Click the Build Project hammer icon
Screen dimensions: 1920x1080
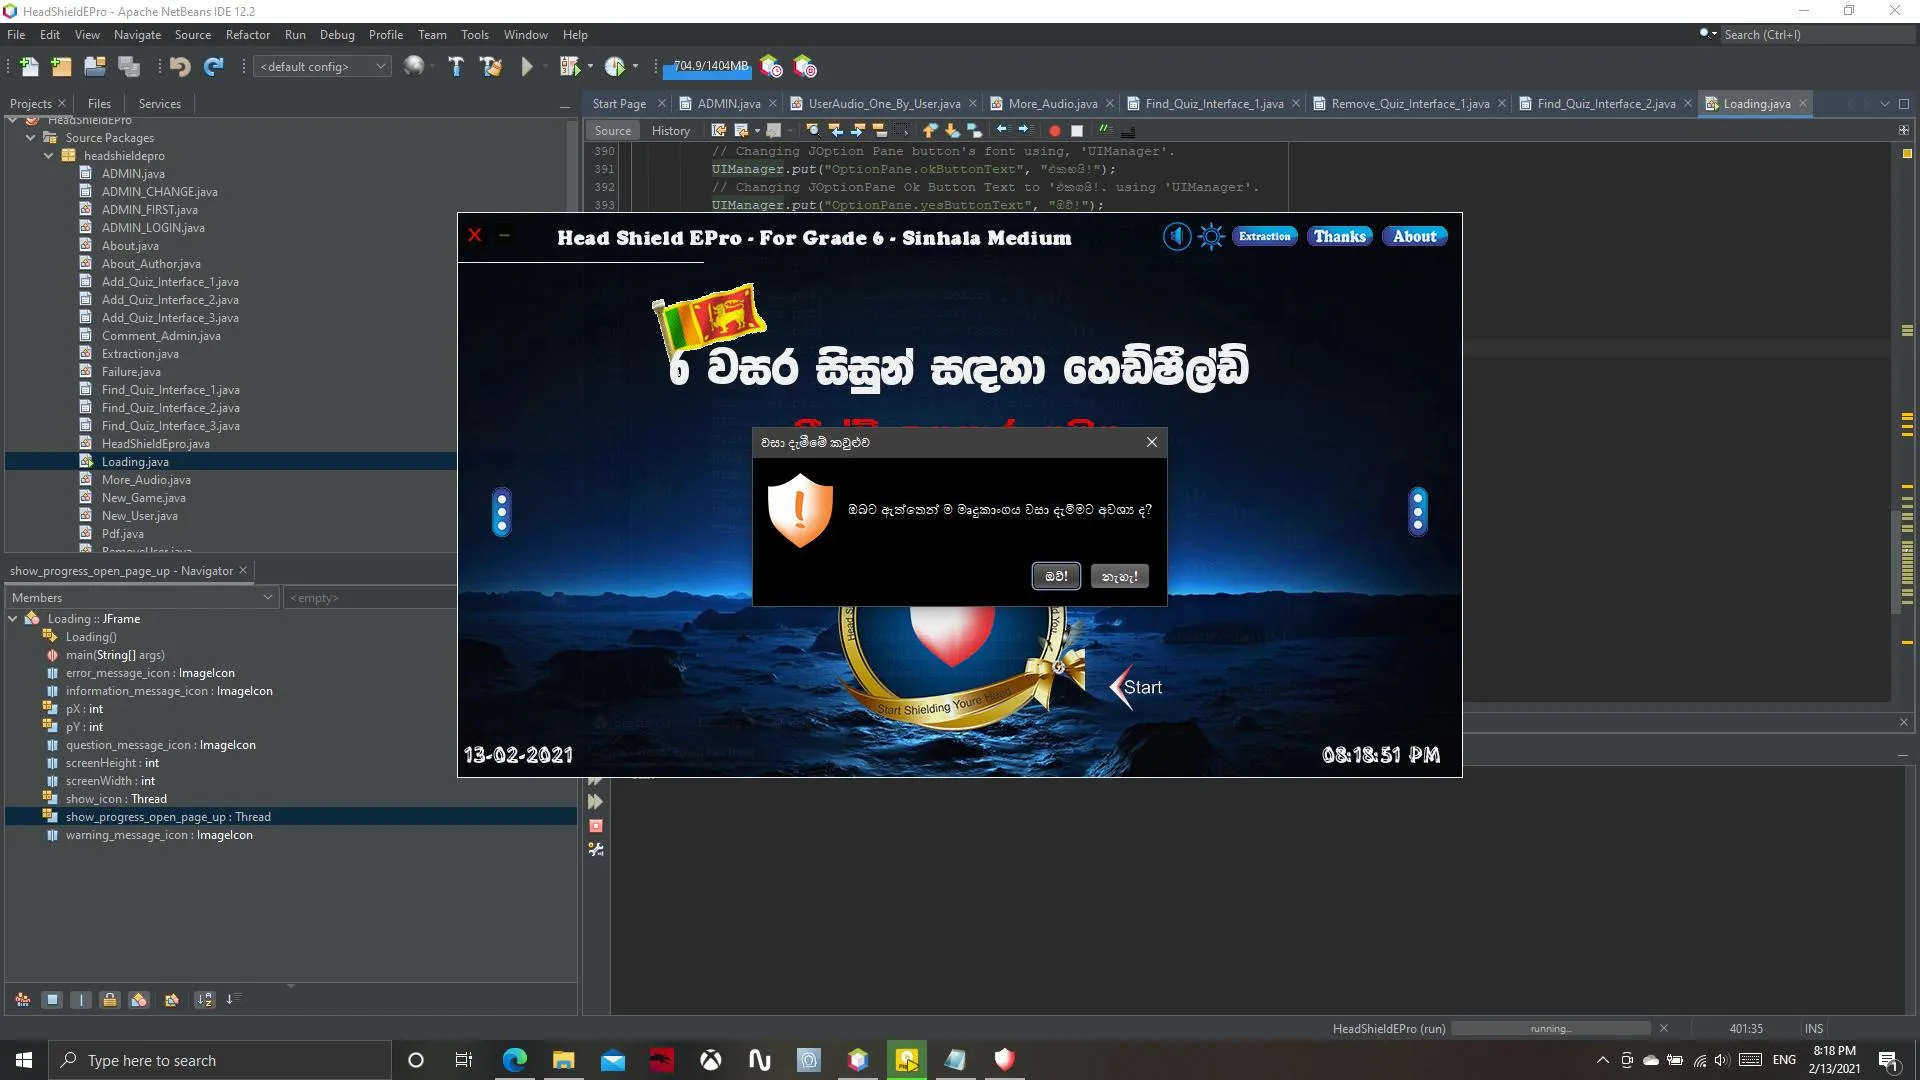[456, 67]
